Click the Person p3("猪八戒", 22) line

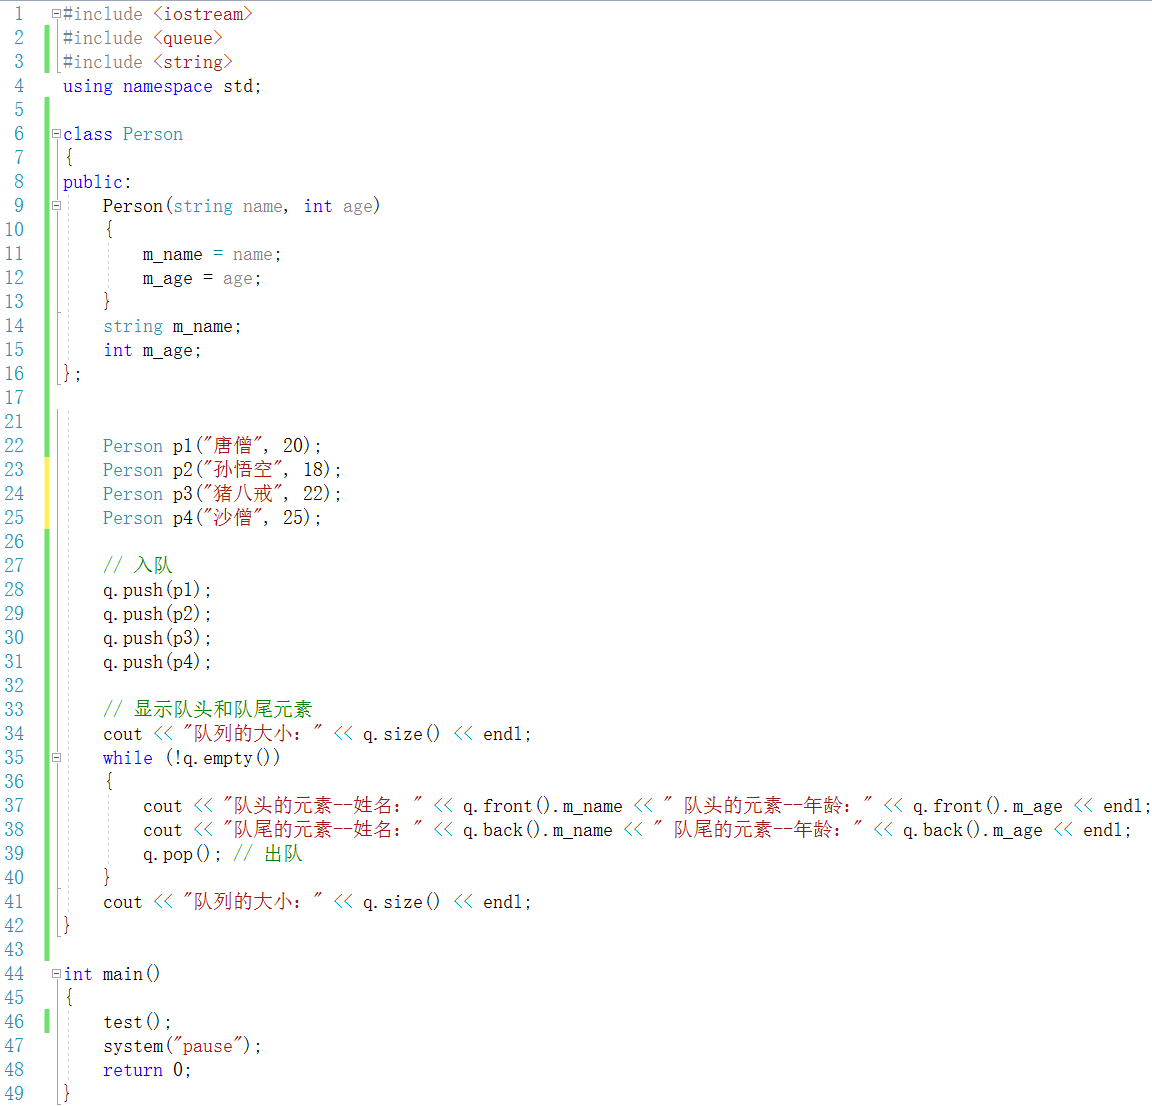click(x=222, y=494)
